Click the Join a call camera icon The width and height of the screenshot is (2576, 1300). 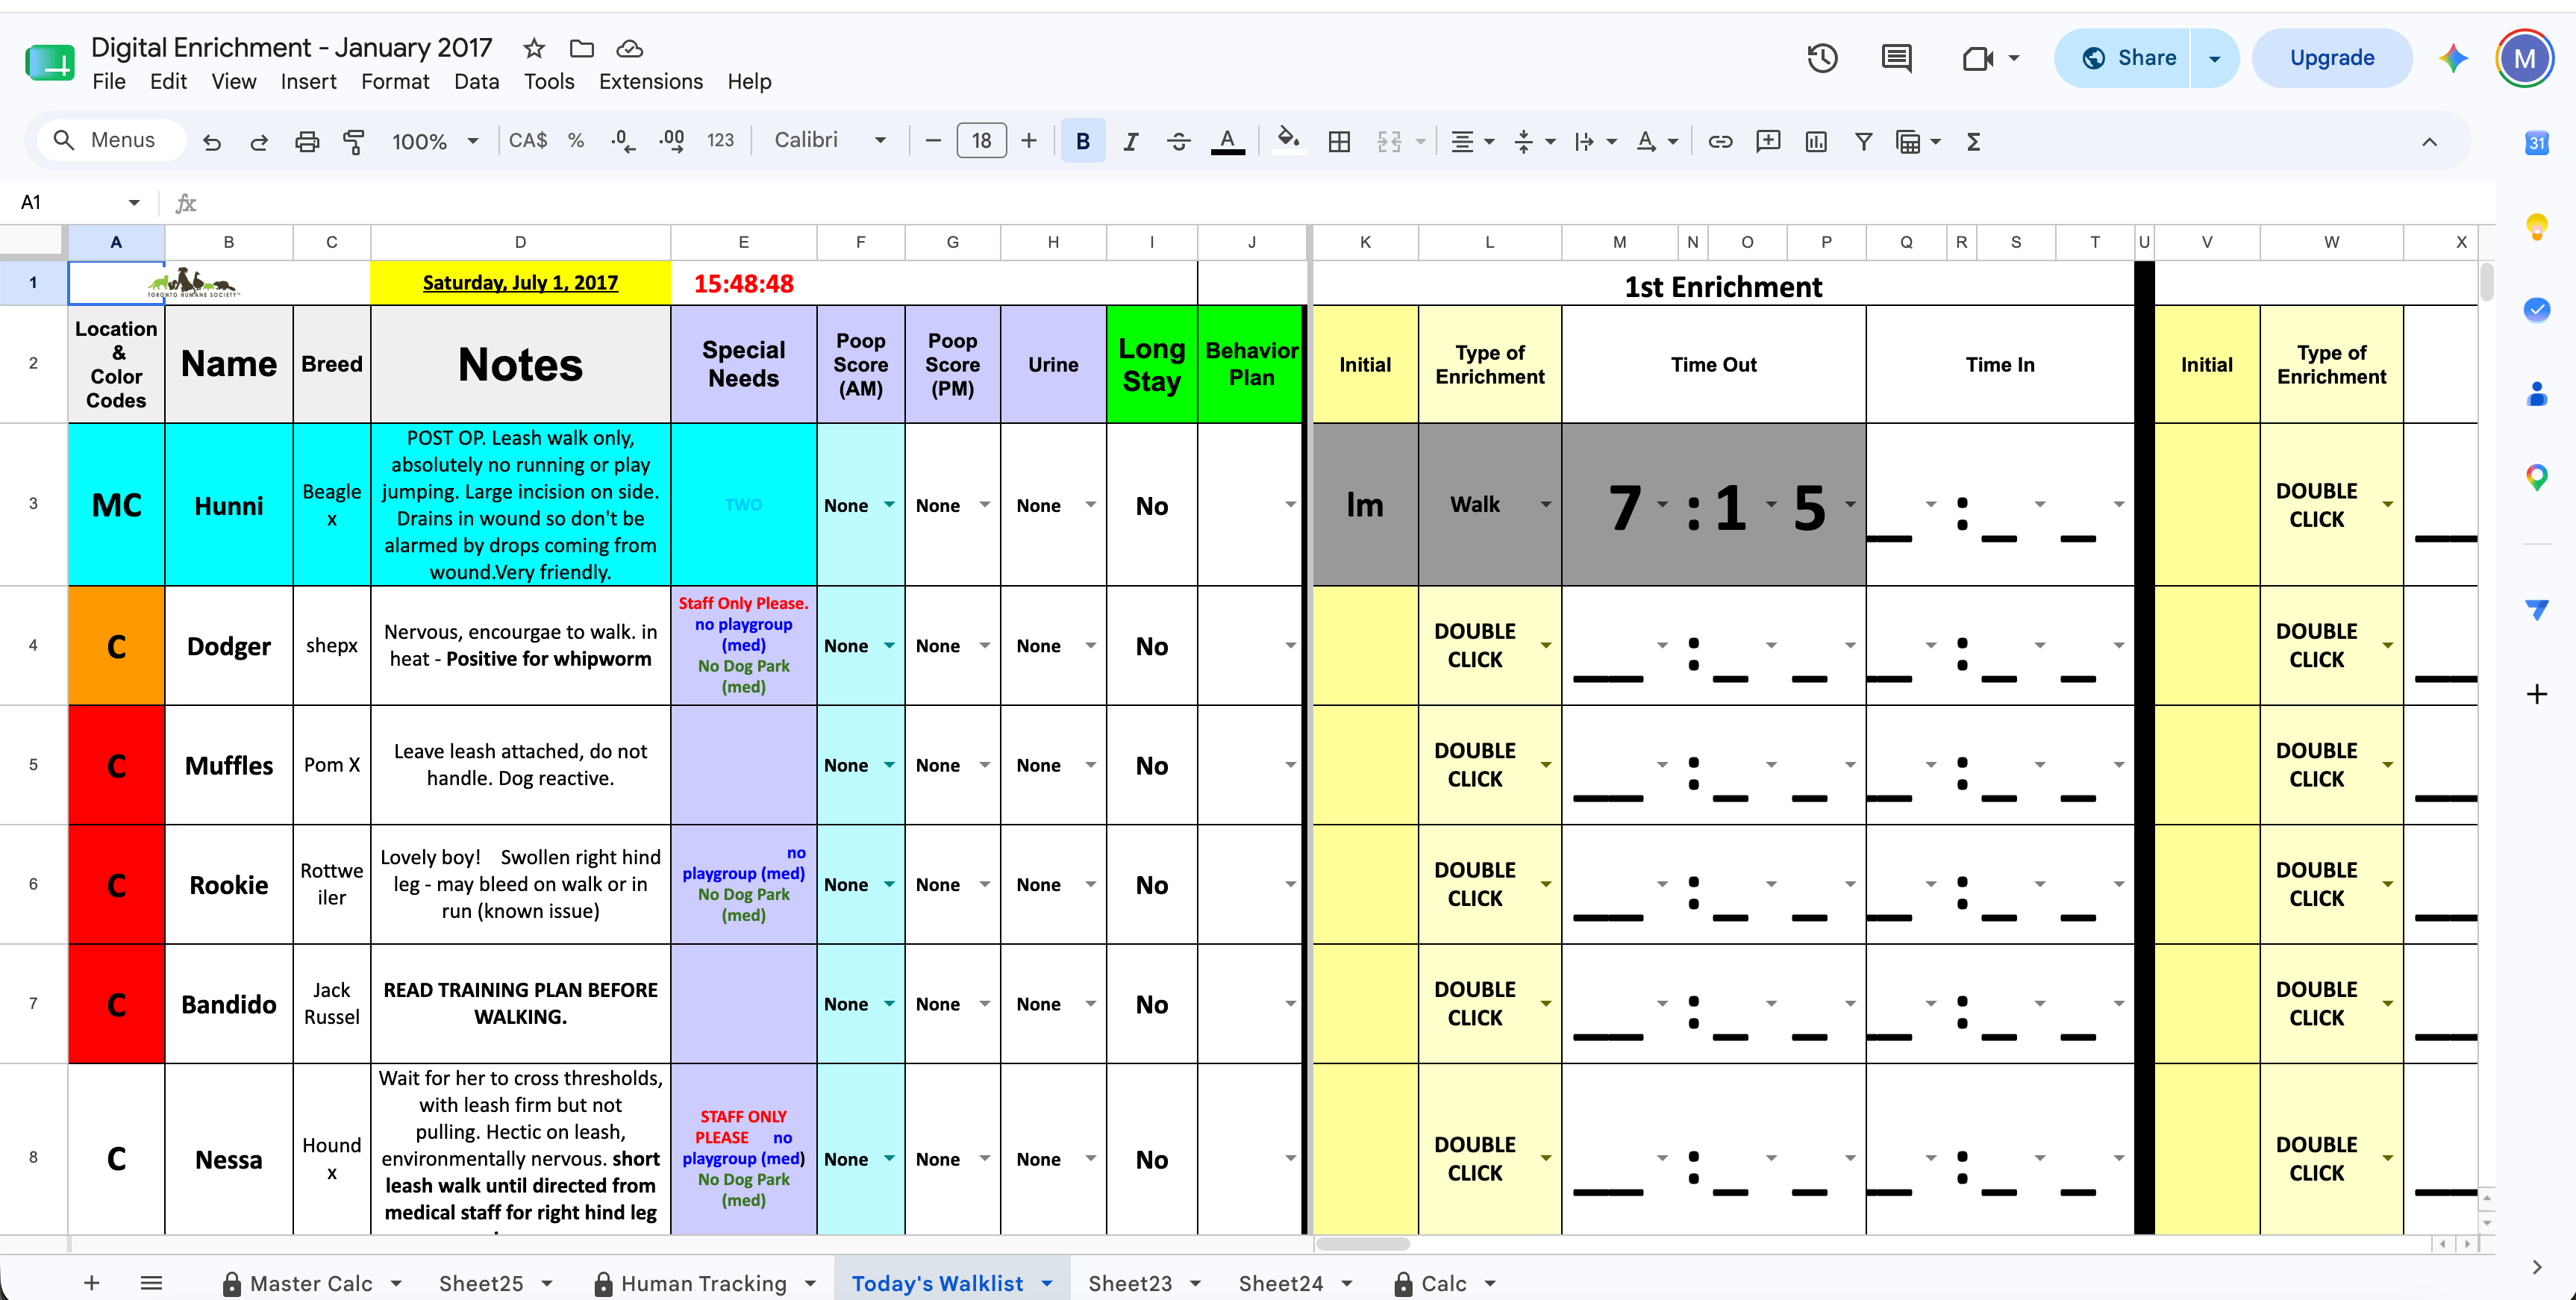1978,58
